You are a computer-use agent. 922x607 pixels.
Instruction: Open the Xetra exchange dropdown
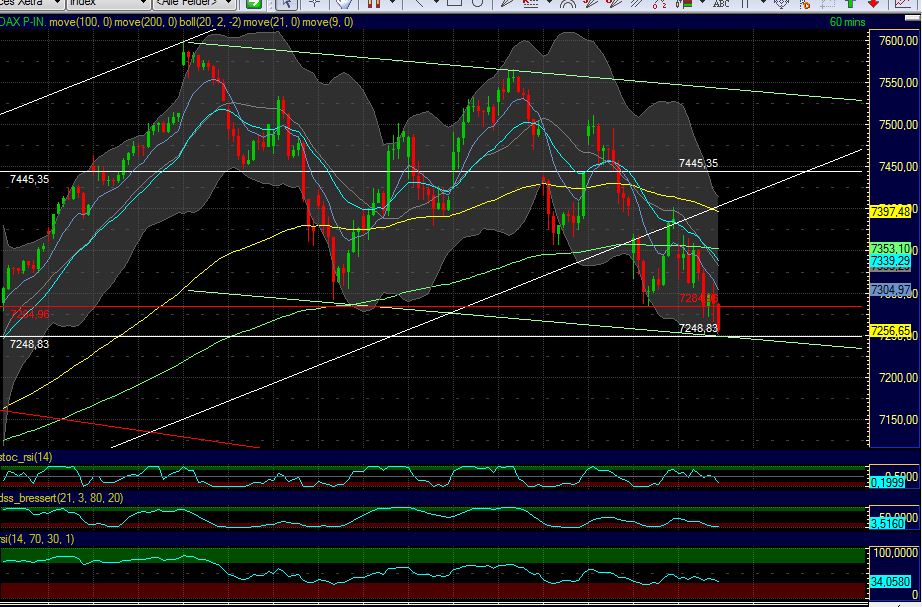pyautogui.click(x=31, y=4)
